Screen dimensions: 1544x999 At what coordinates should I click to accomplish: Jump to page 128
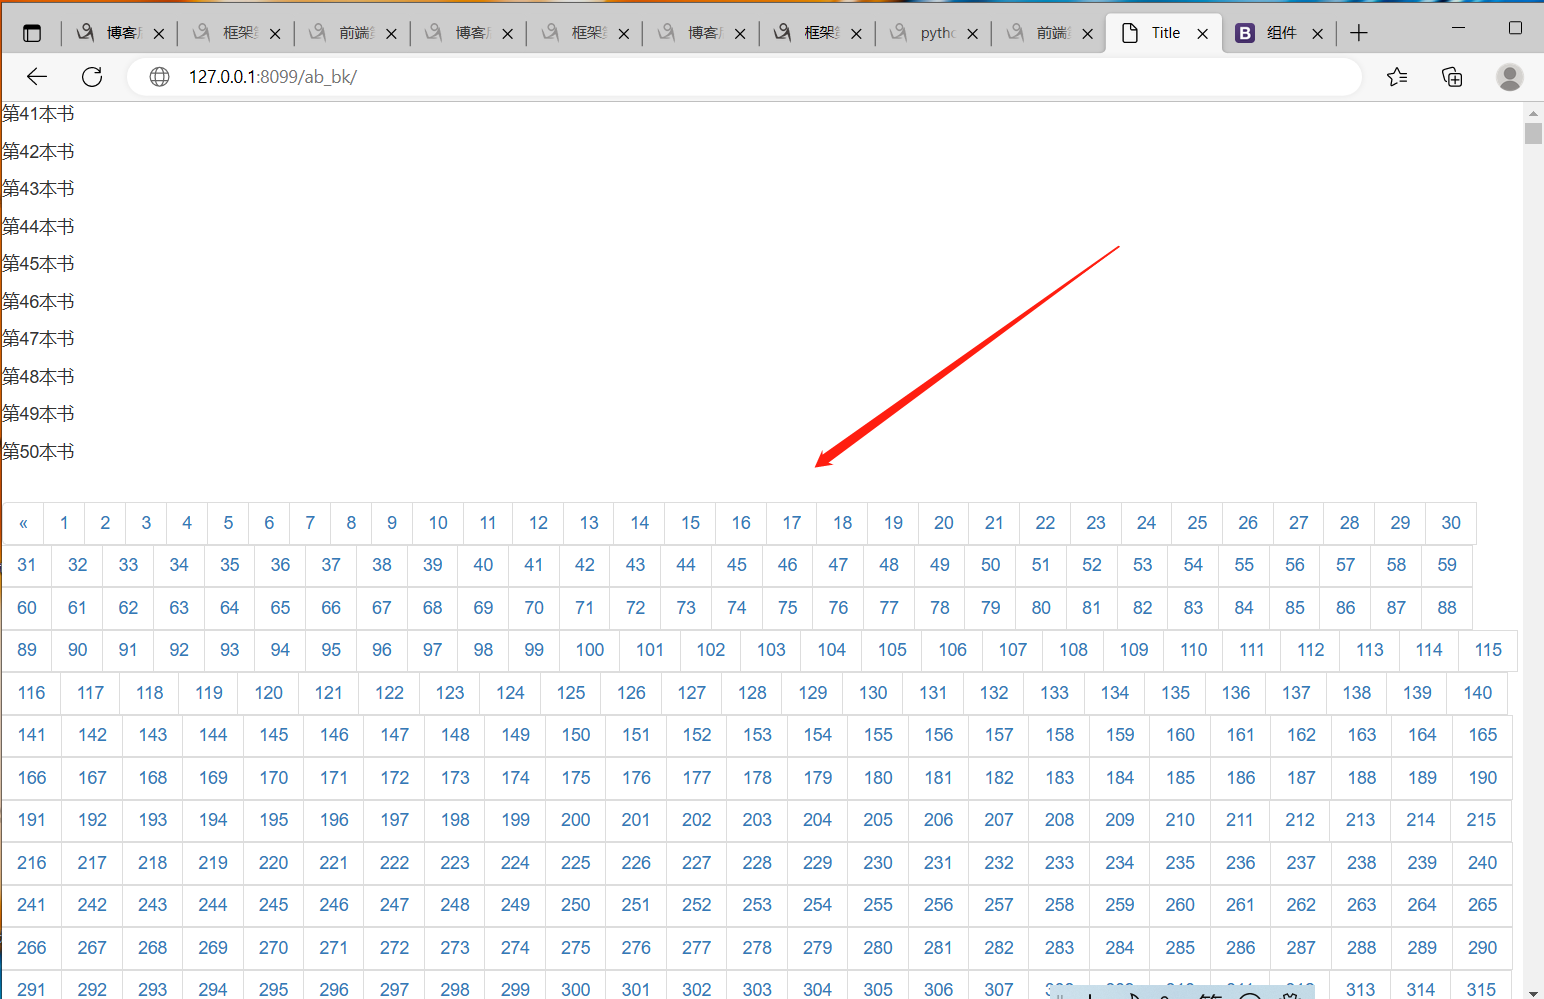pos(752,693)
